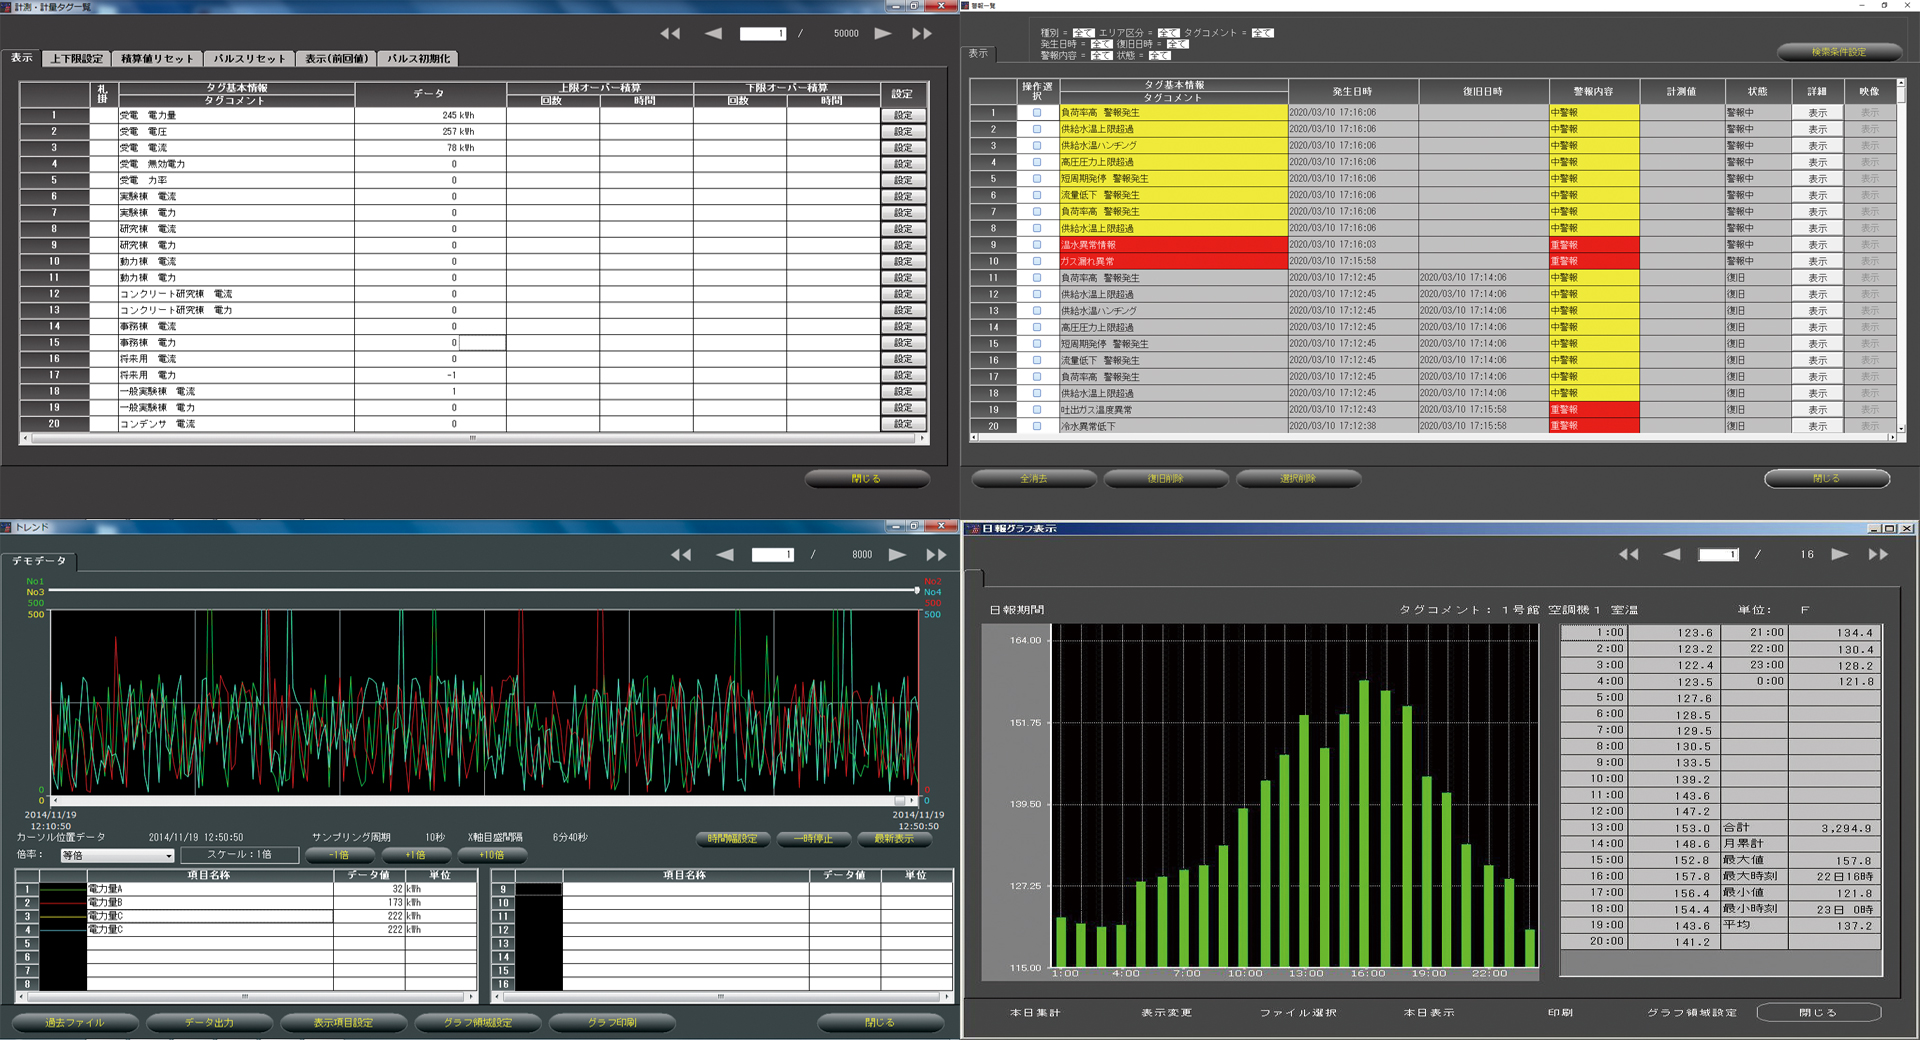This screenshot has width=1920, height=1040.
Task: Click the 全消去 button
Action: pos(1034,479)
